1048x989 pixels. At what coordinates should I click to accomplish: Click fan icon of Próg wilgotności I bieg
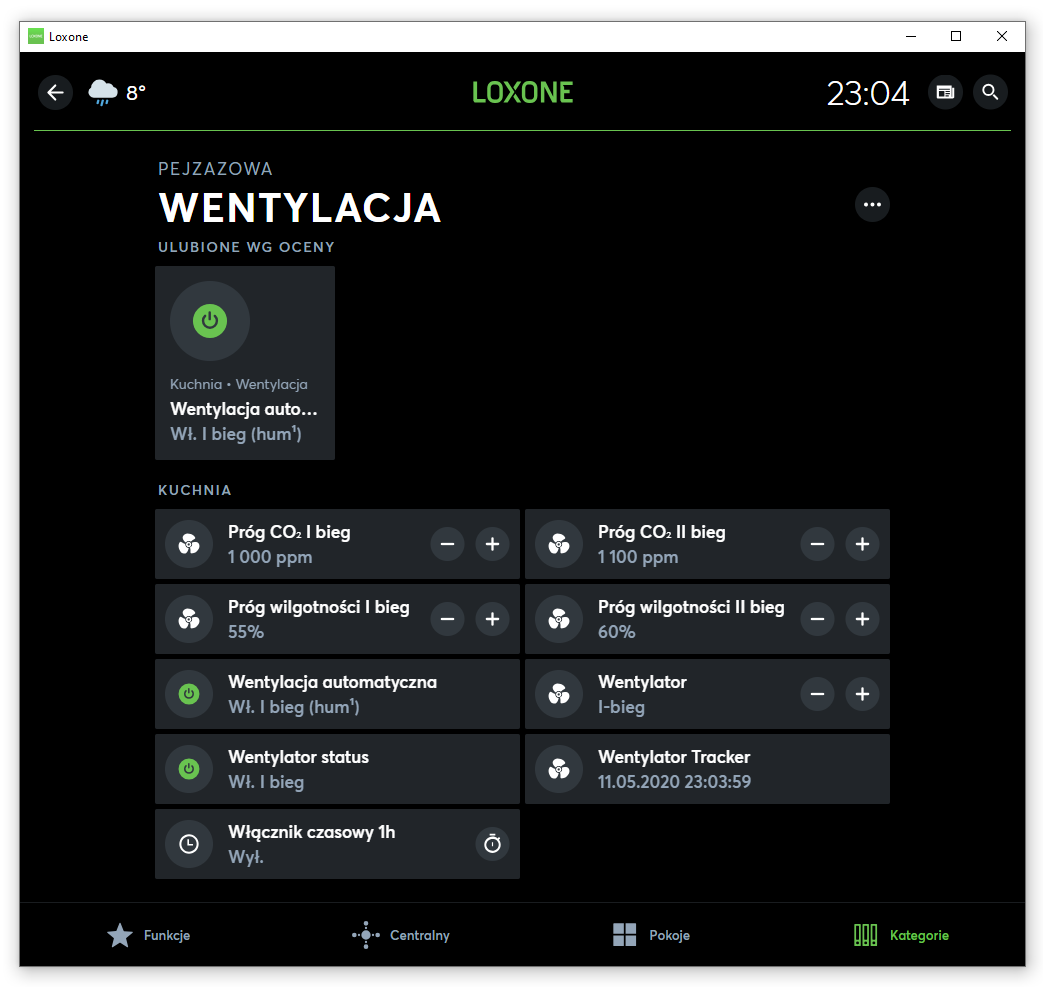(x=189, y=619)
